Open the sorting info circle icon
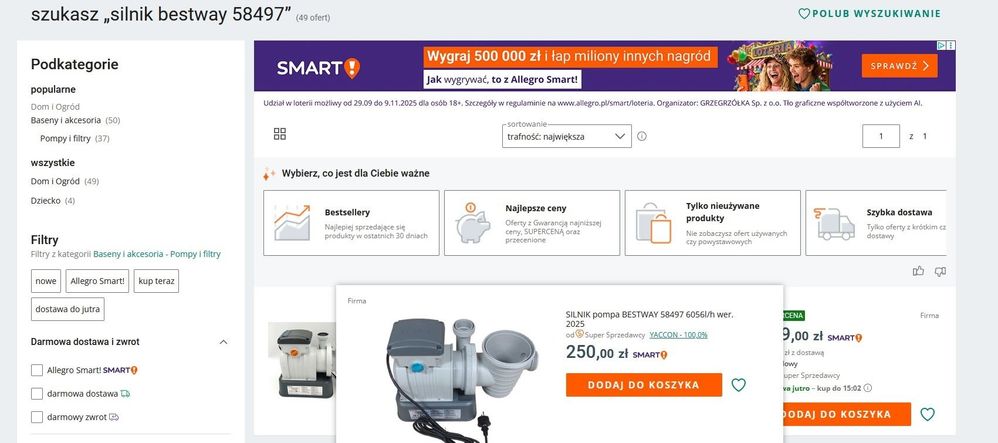 point(642,136)
